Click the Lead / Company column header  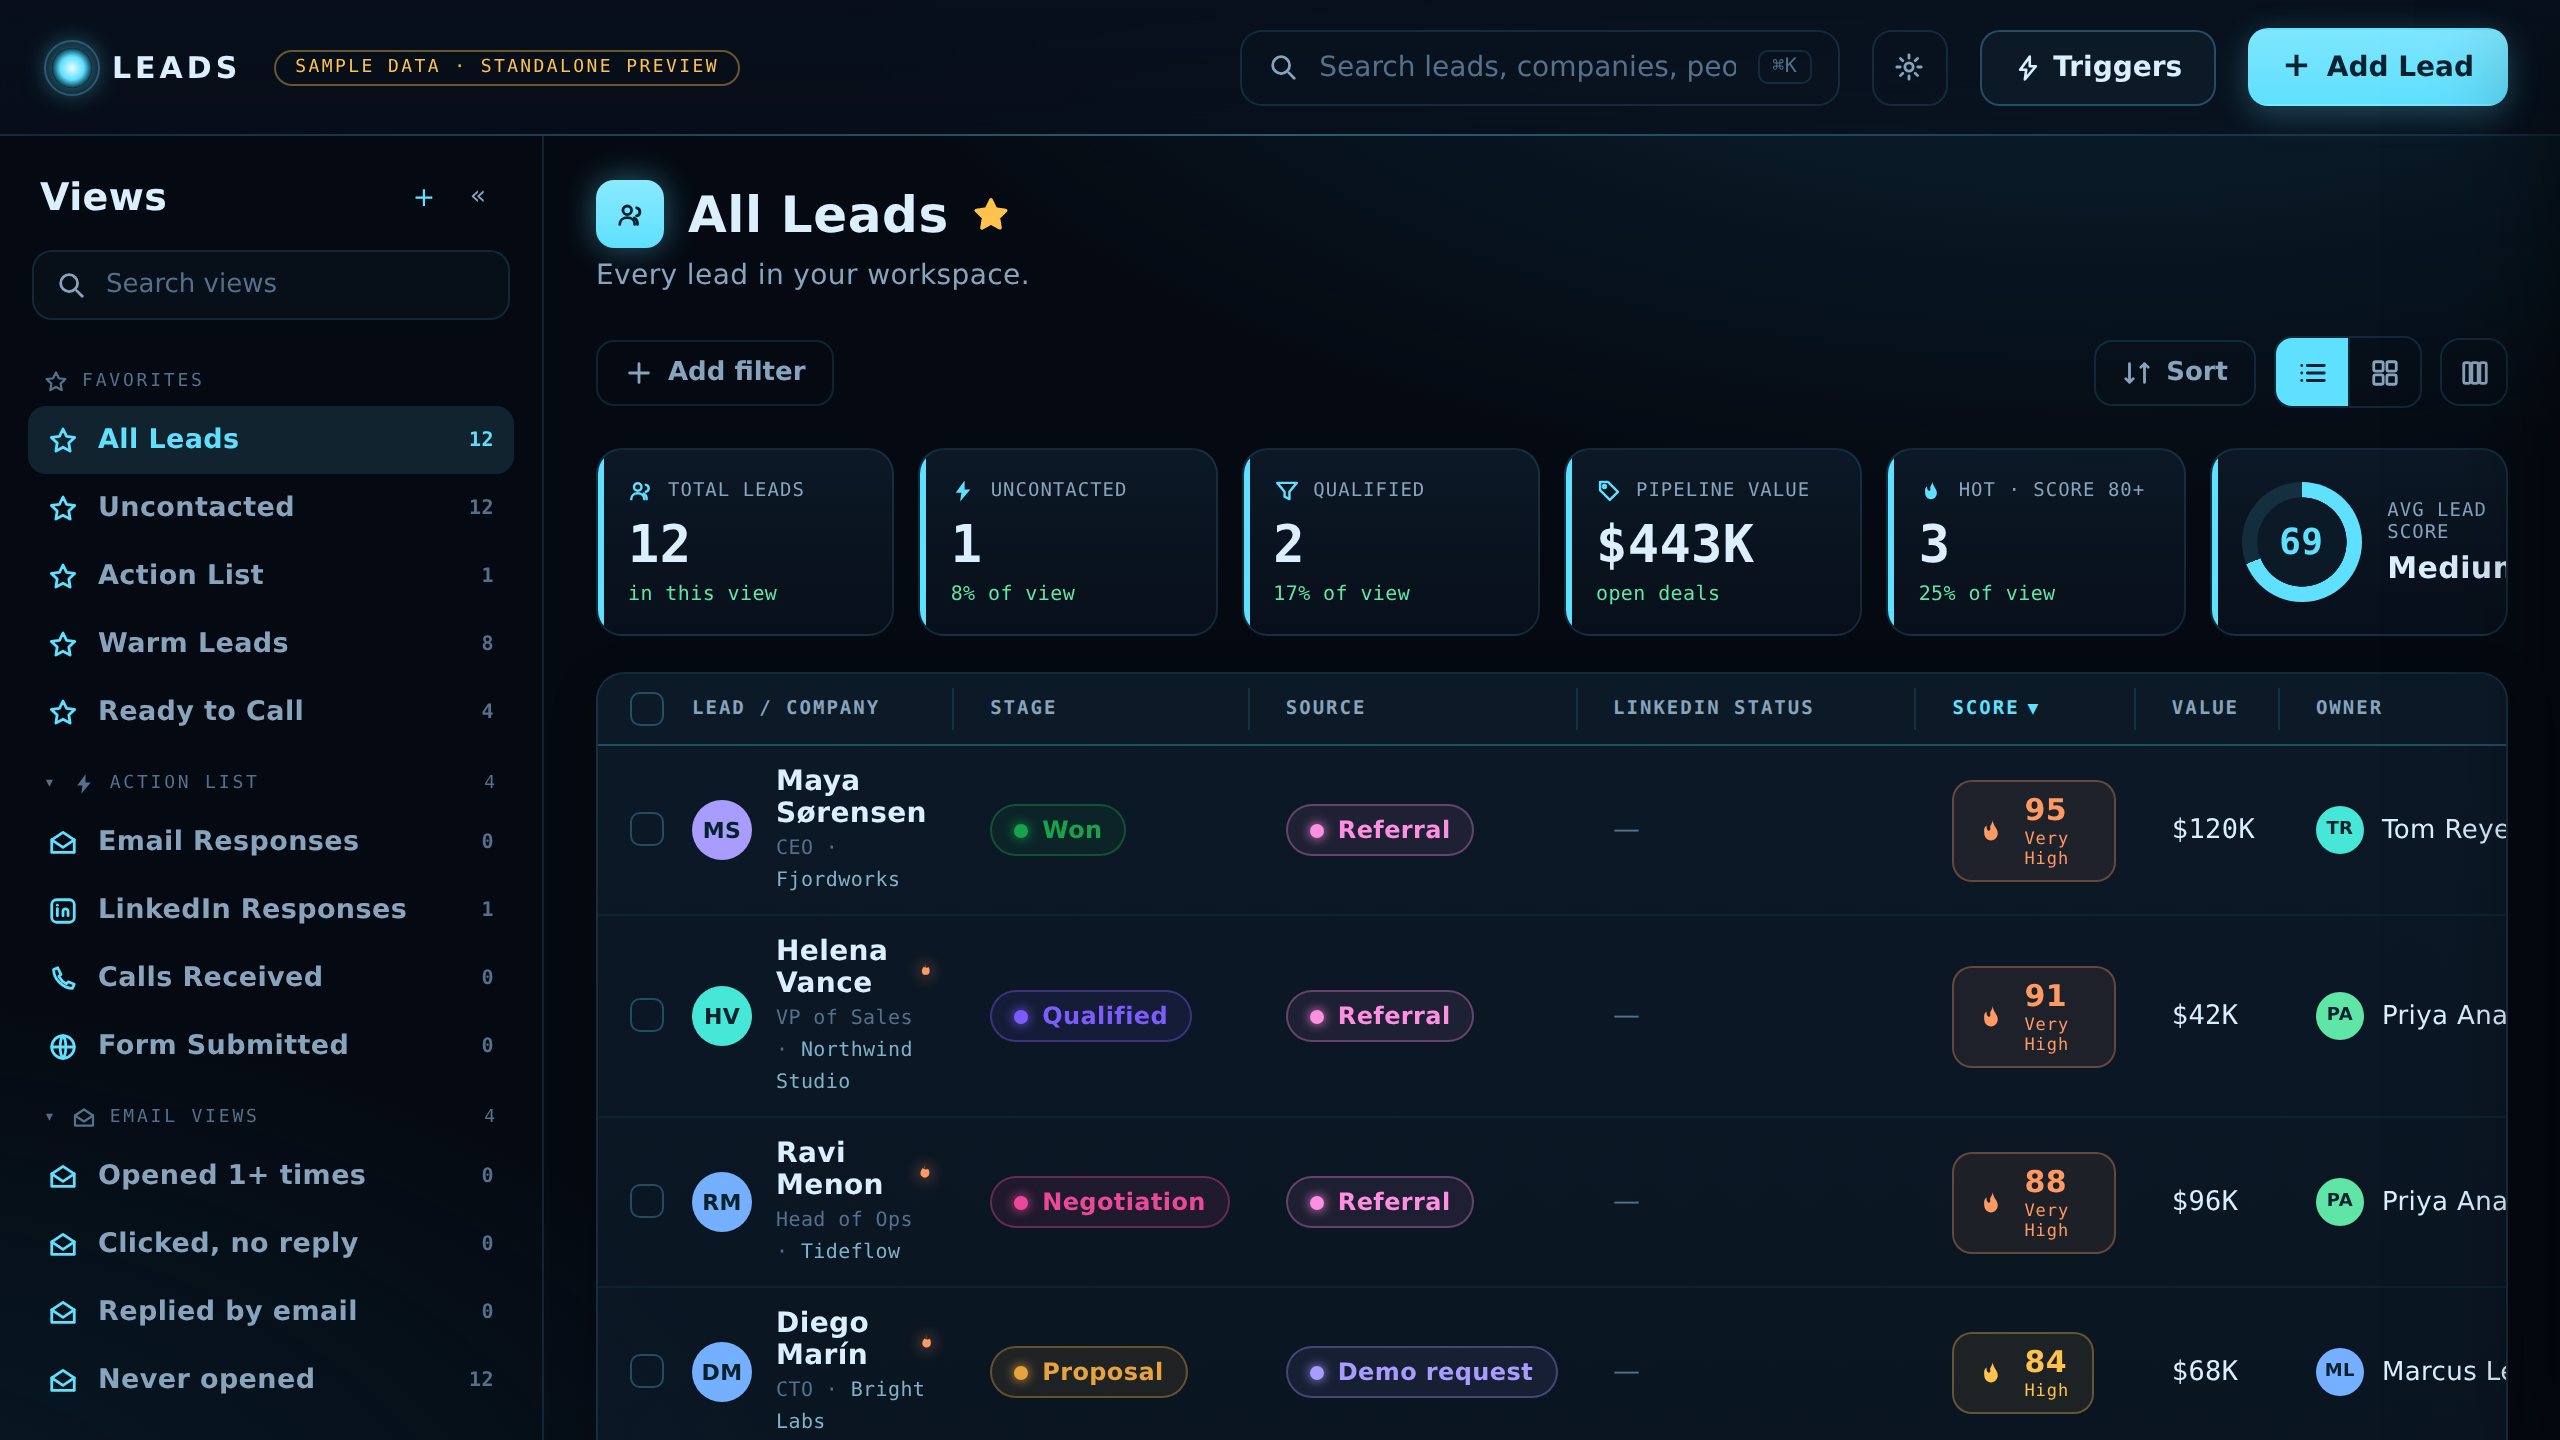pos(785,708)
